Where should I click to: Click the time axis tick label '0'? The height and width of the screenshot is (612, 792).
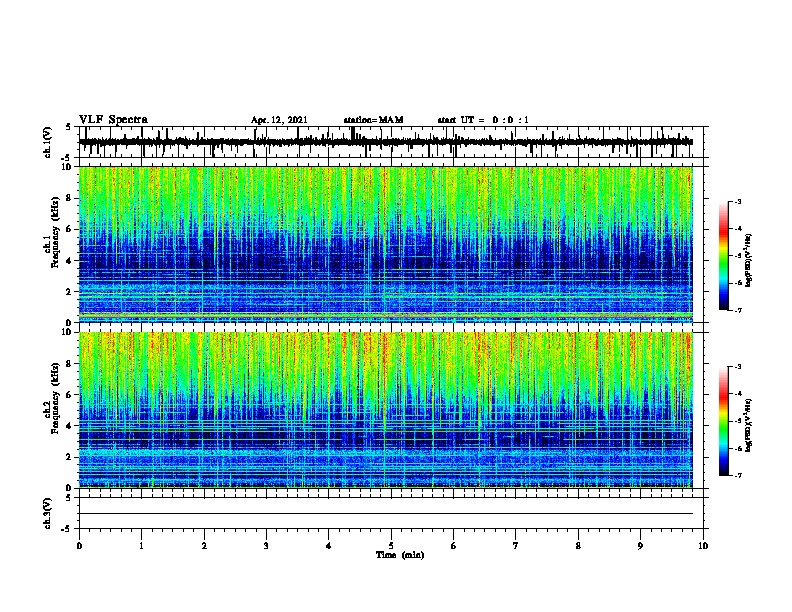tap(79, 546)
